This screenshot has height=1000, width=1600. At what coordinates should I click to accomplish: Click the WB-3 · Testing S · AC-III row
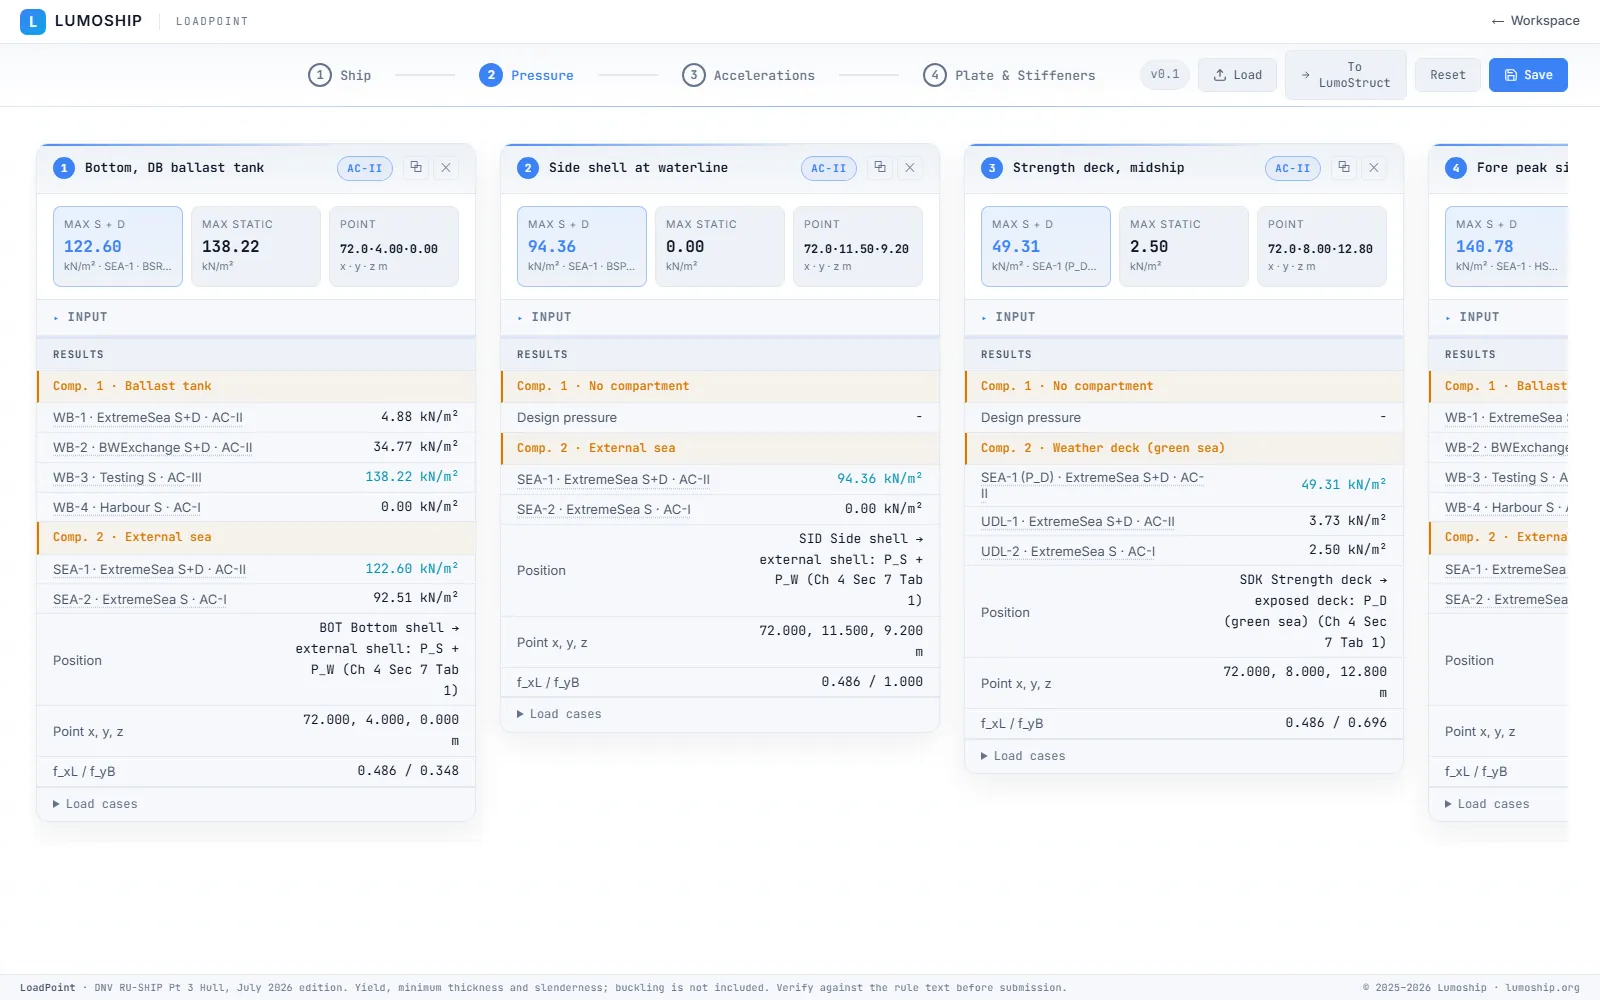point(256,477)
